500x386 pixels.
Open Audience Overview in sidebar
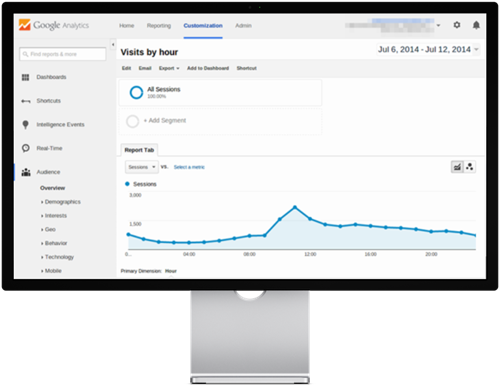(x=53, y=188)
